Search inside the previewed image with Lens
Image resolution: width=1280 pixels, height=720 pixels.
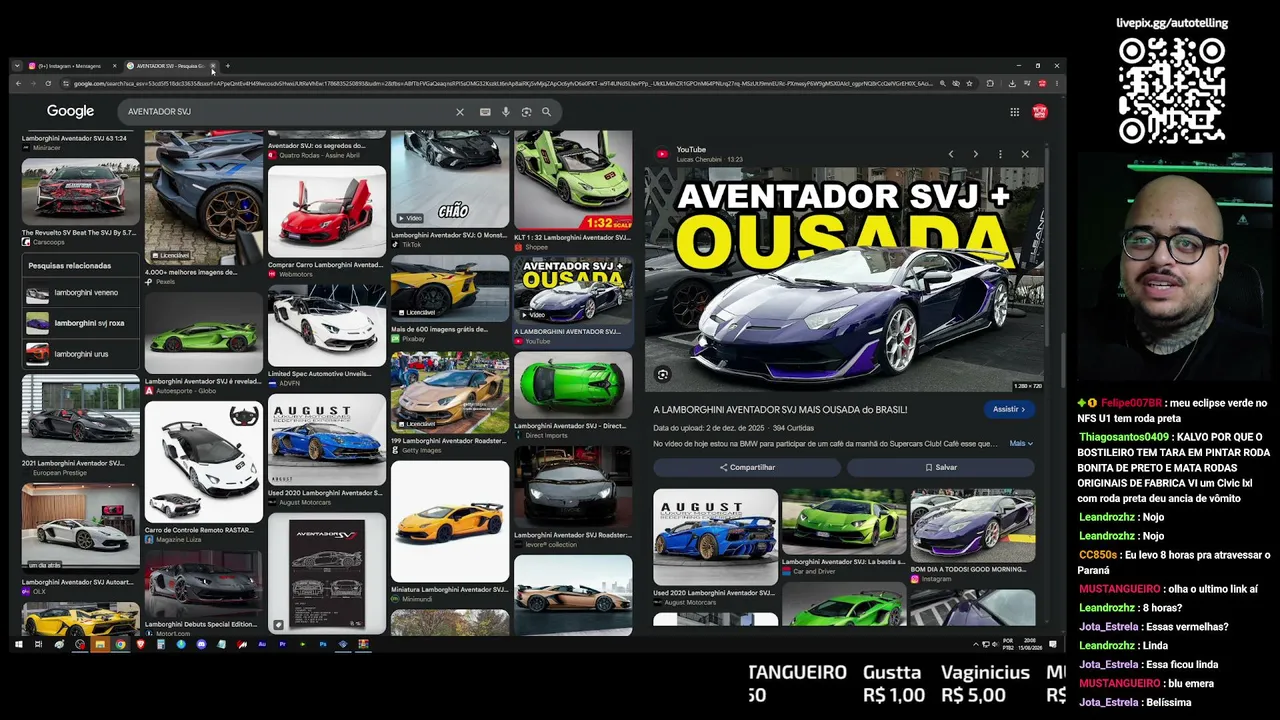tap(662, 375)
